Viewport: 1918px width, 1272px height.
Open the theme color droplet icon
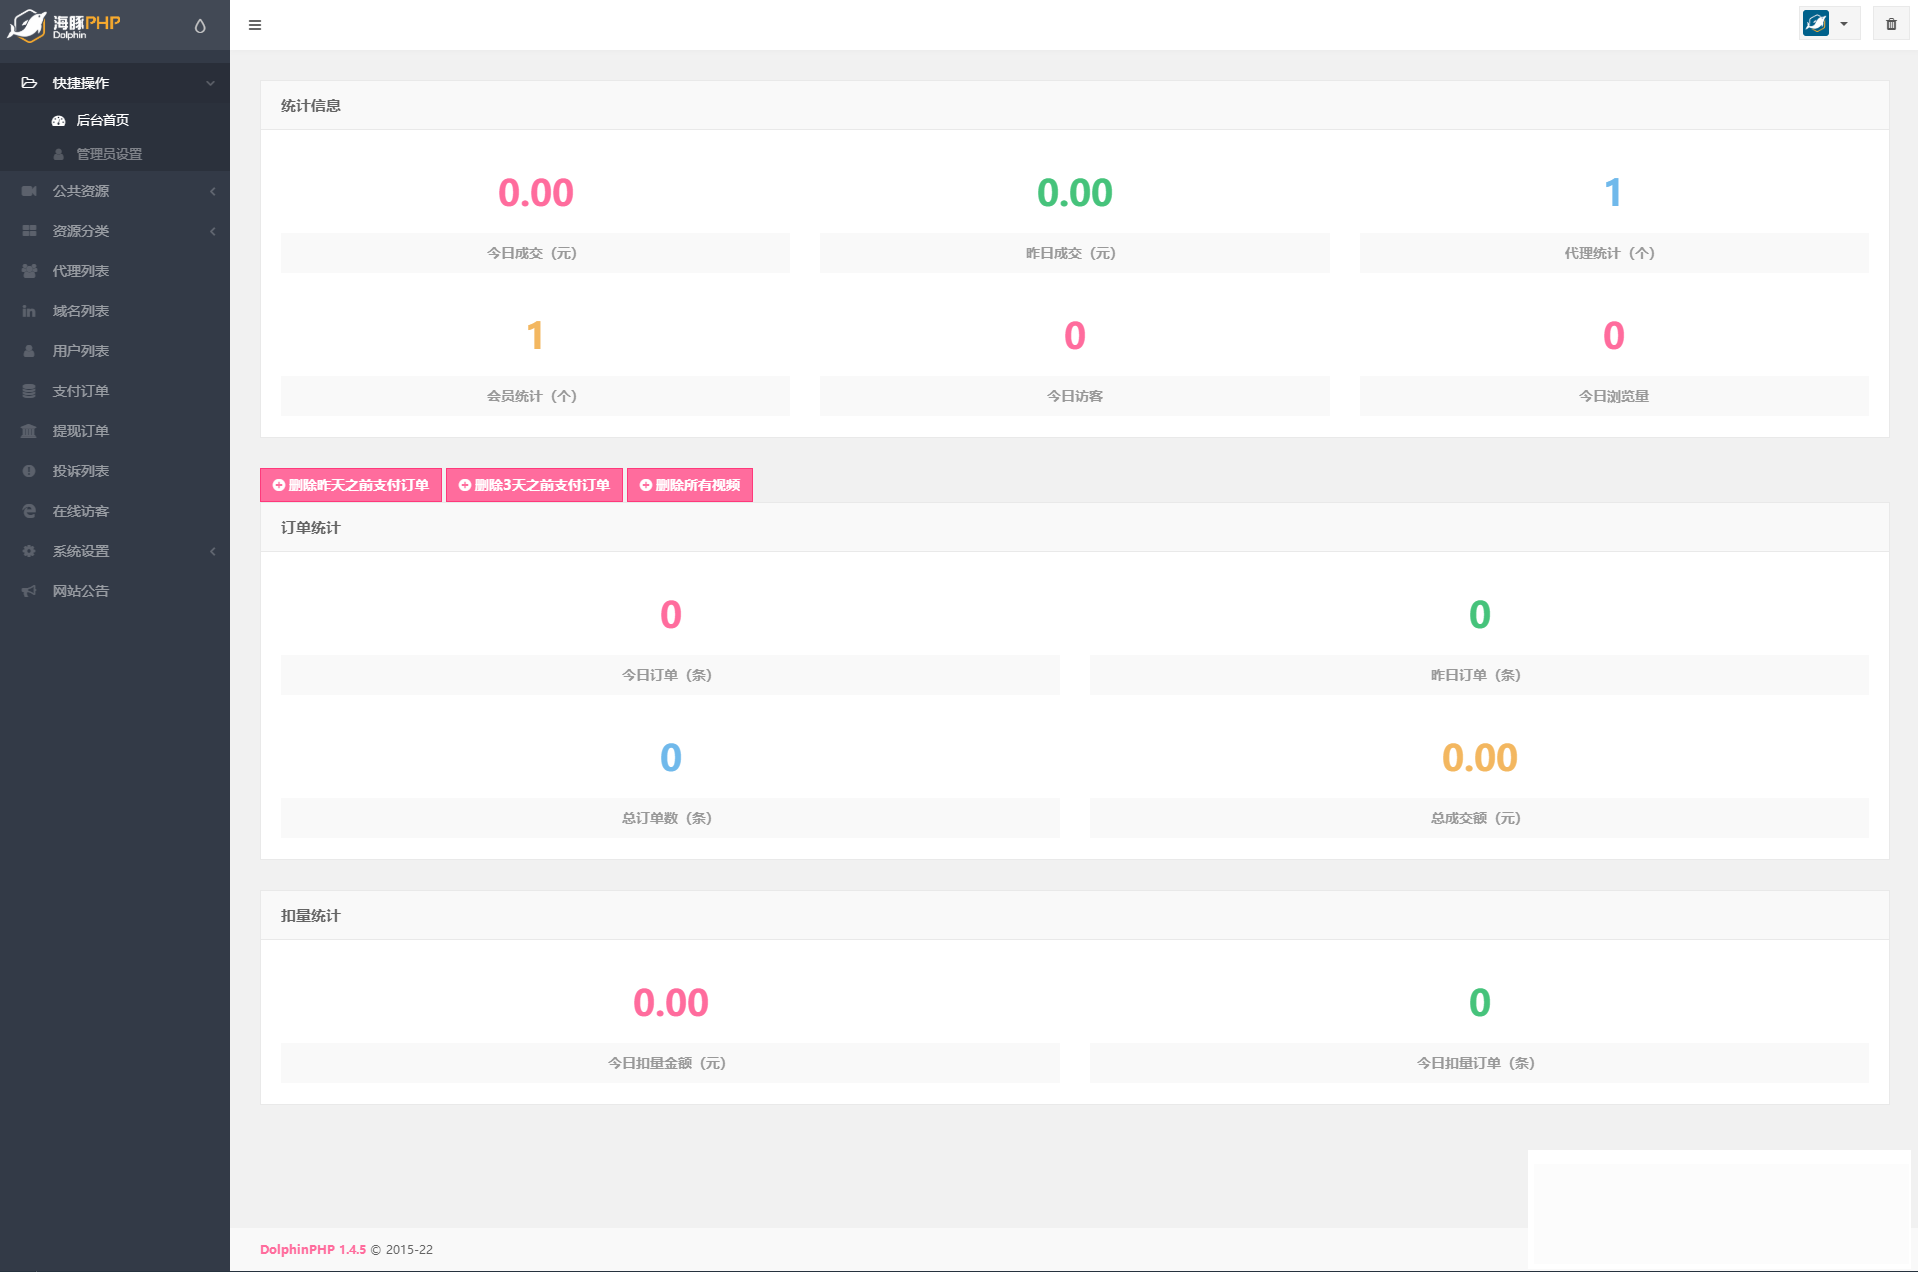click(x=200, y=26)
